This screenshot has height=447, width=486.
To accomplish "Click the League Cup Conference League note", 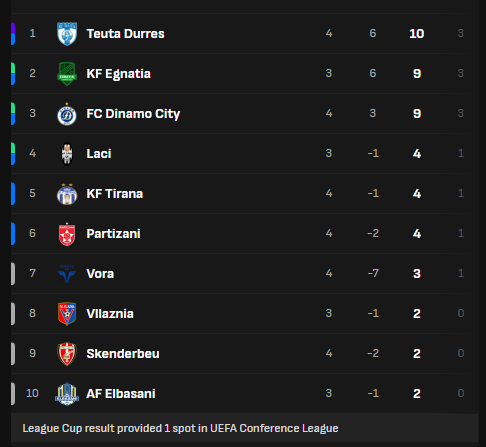I will 180,428.
